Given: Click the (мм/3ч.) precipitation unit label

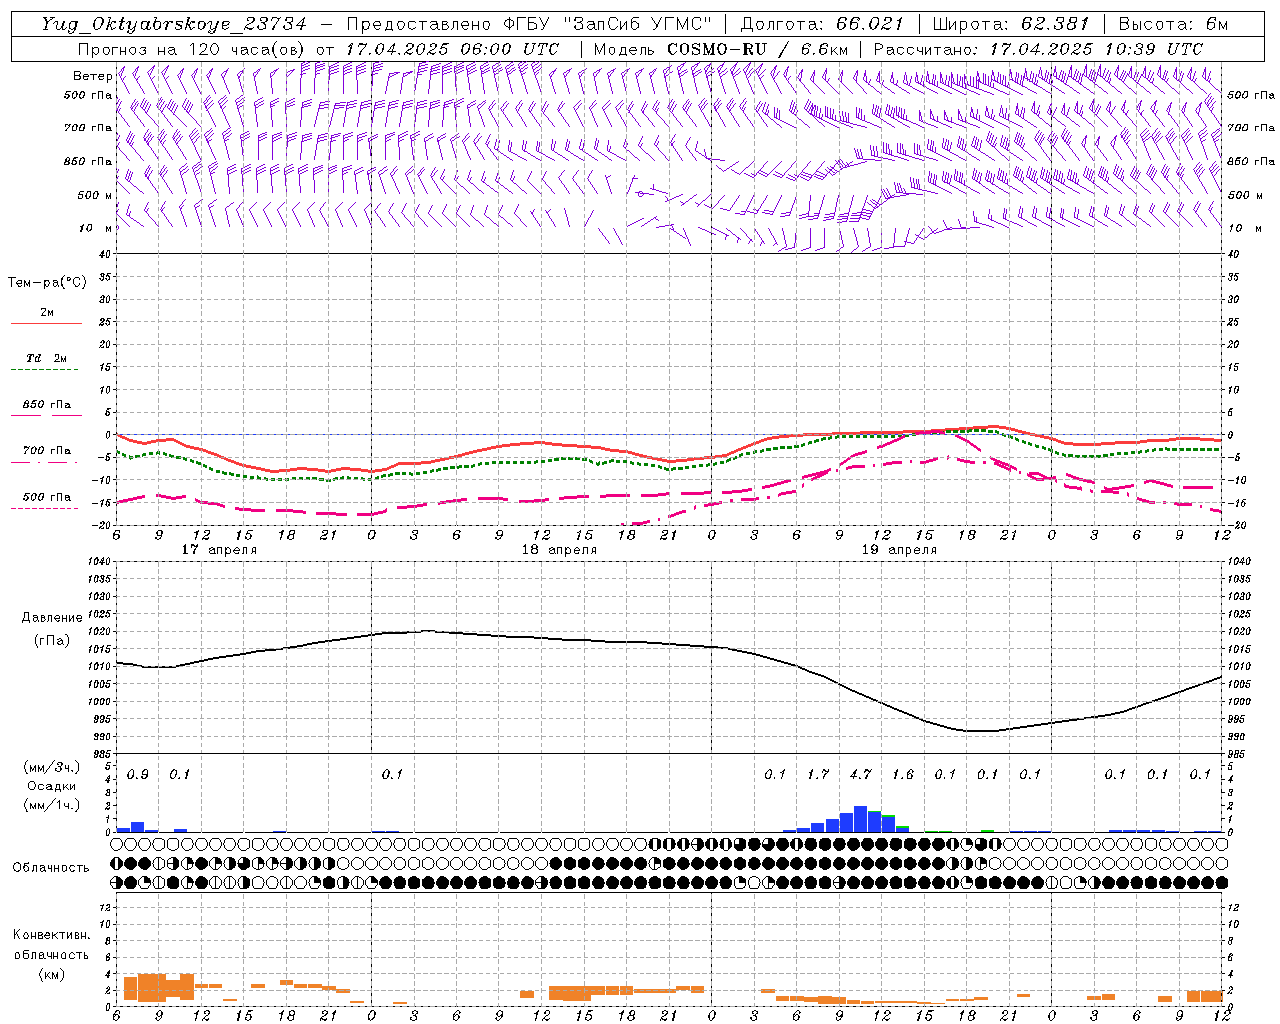Looking at the screenshot, I should [x=52, y=767].
